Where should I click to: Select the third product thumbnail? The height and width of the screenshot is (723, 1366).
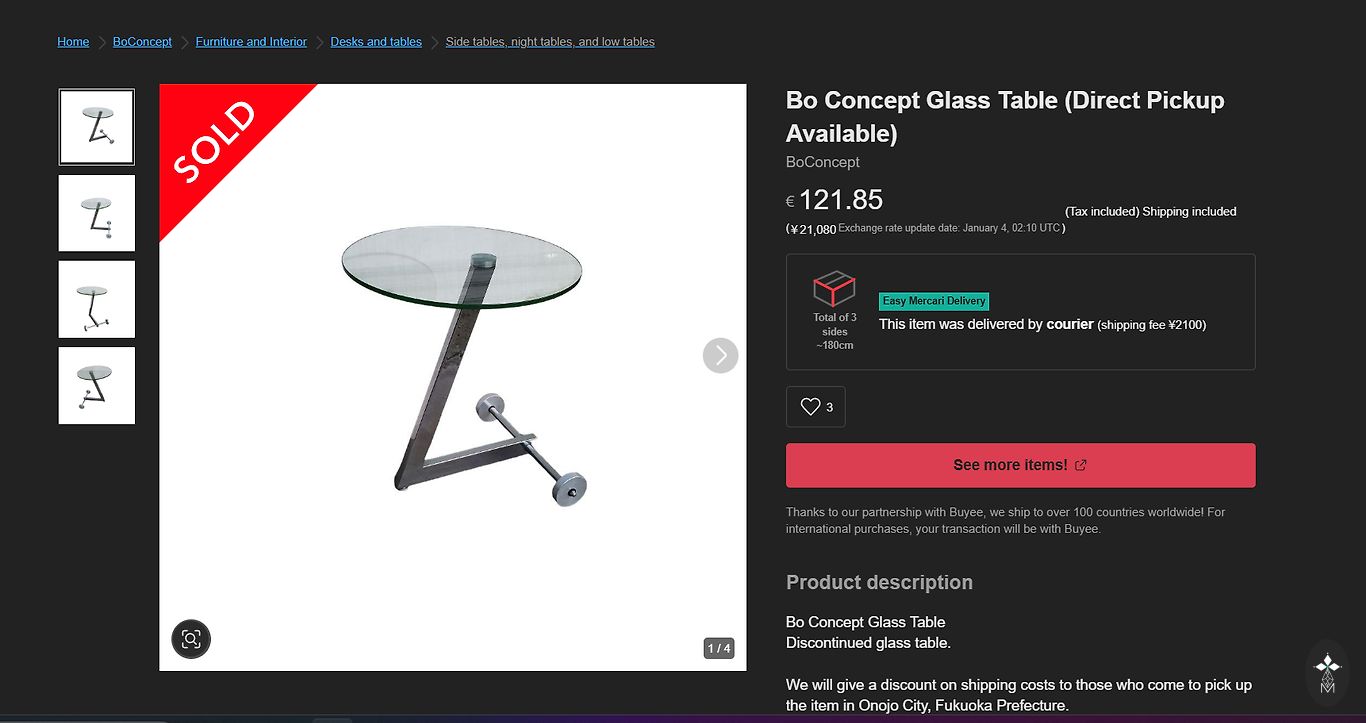[x=97, y=299]
